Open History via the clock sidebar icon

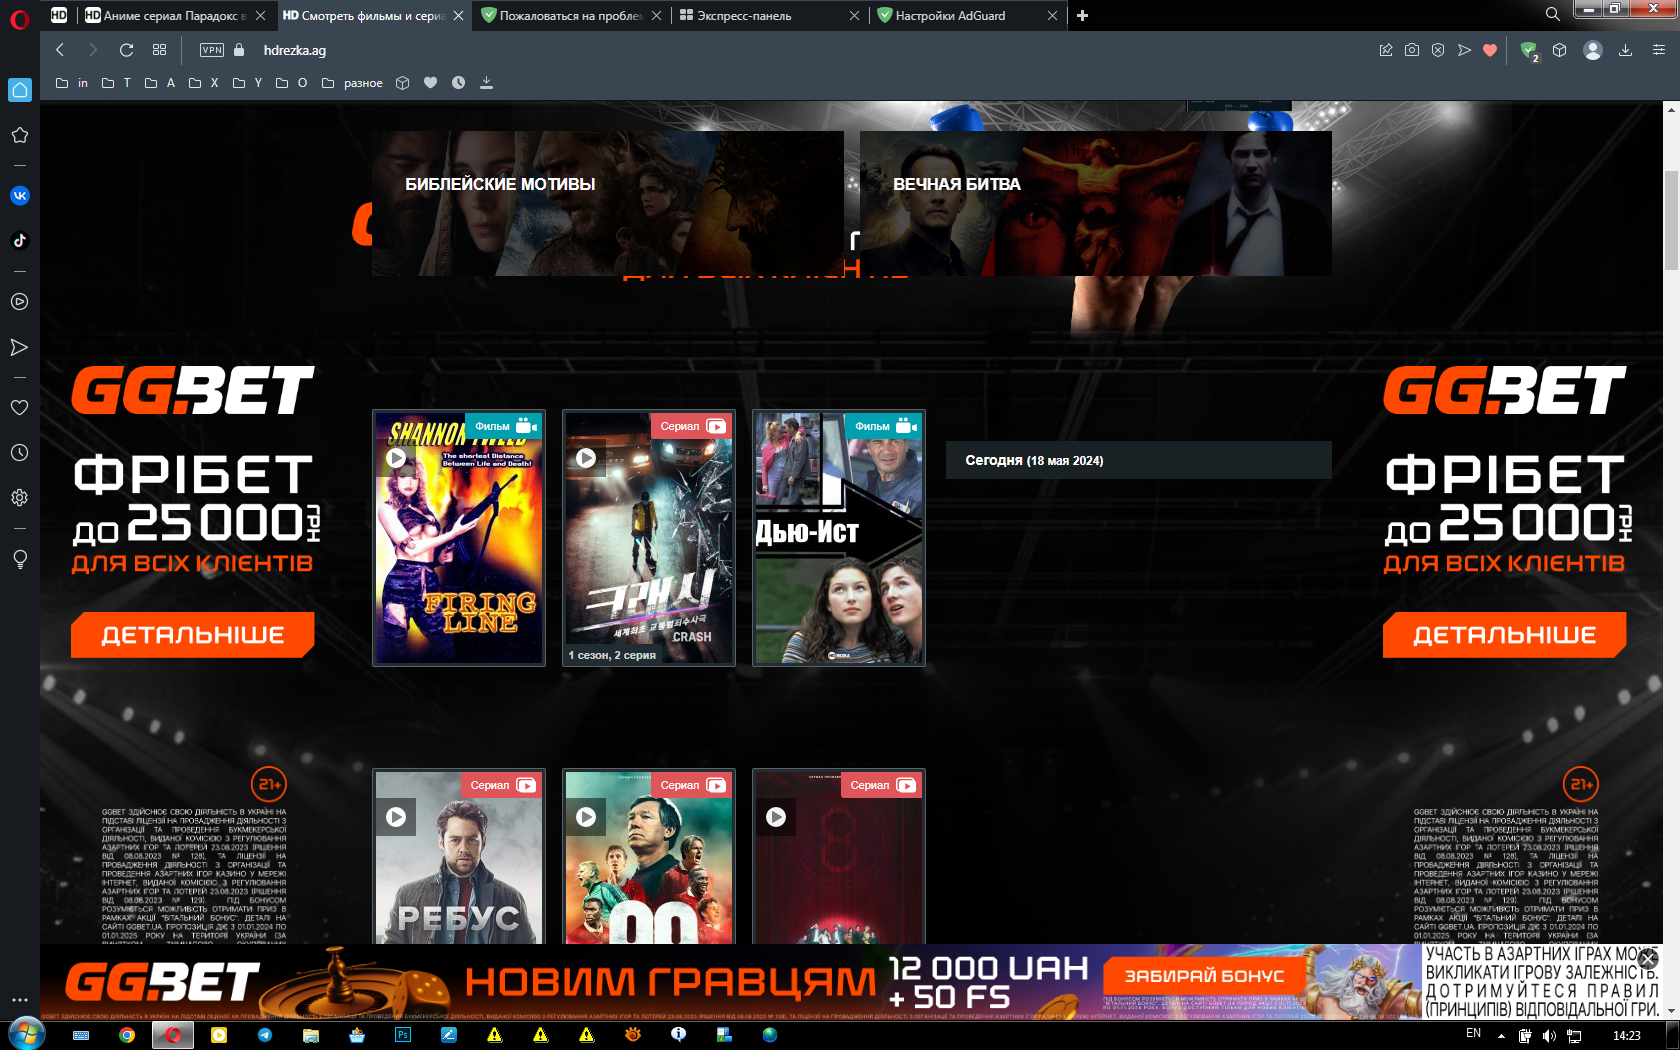coord(20,454)
